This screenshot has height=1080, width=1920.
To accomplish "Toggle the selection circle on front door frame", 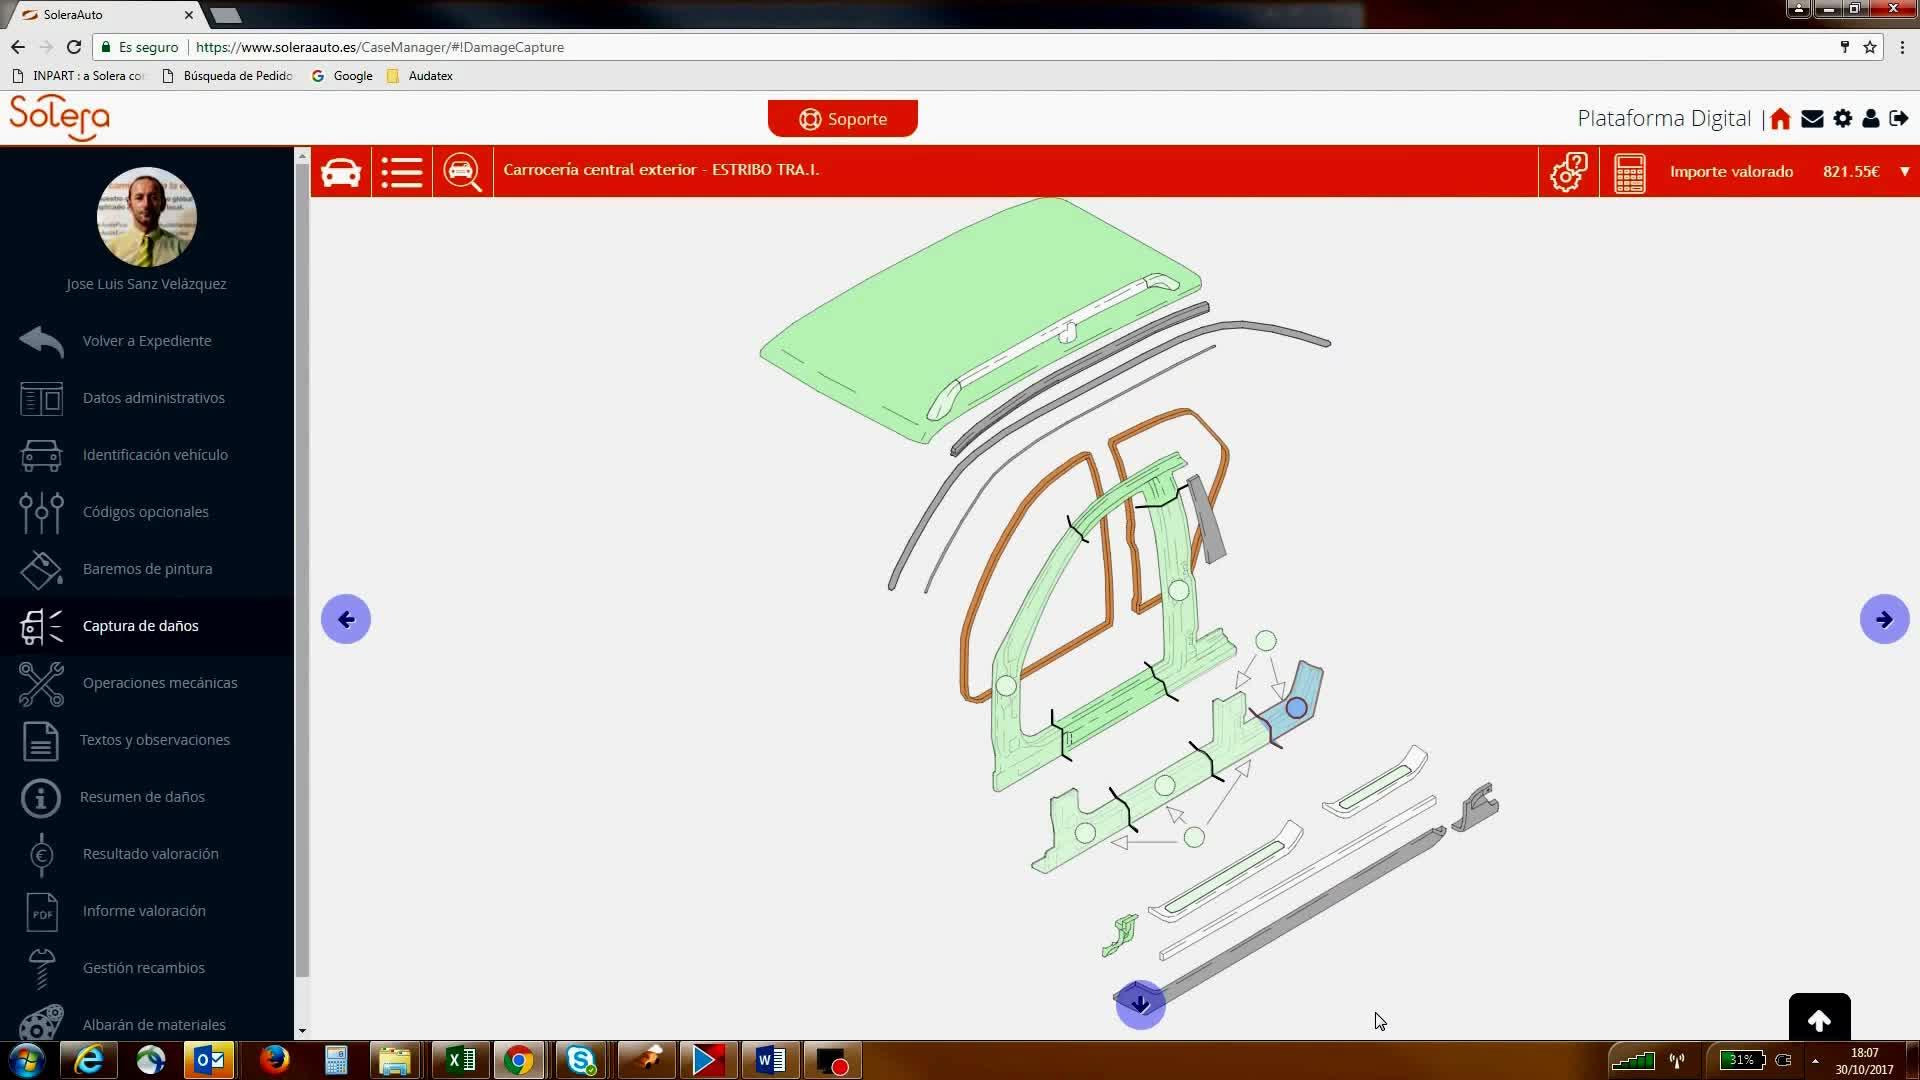I will pyautogui.click(x=1006, y=686).
